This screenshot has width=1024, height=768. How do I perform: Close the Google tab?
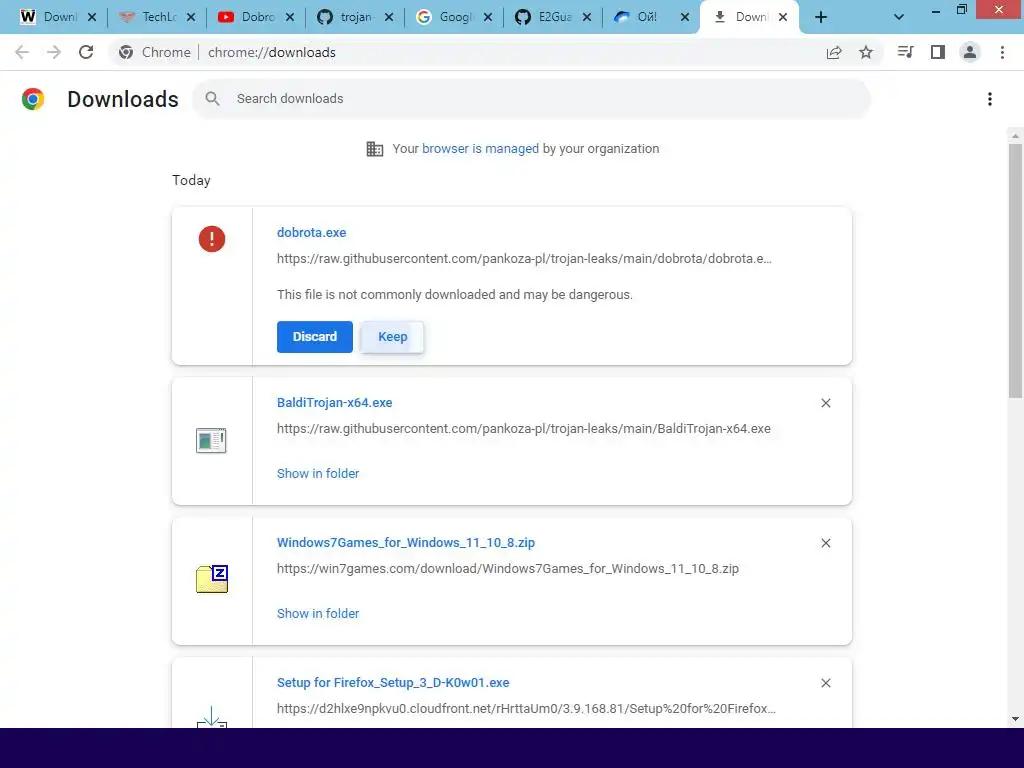[x=488, y=17]
